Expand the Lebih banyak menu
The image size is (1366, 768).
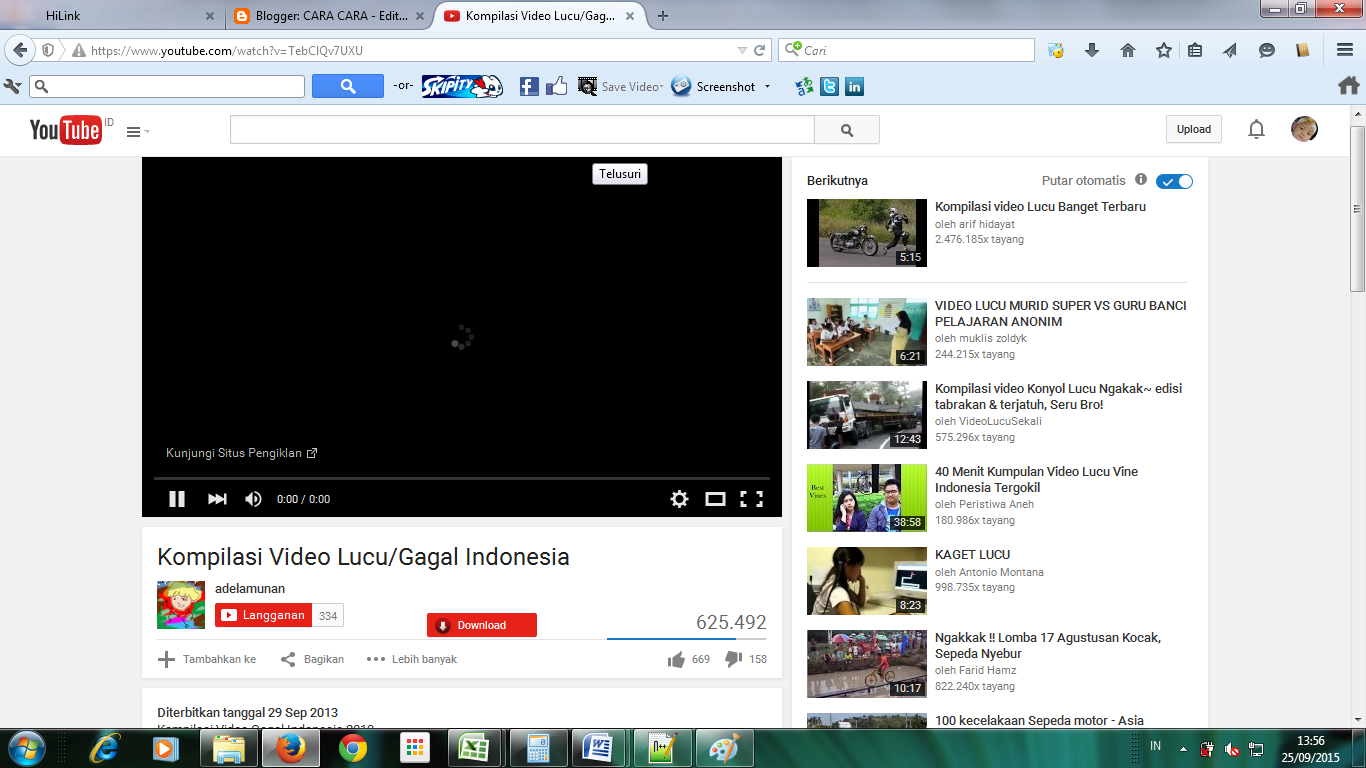click(412, 659)
